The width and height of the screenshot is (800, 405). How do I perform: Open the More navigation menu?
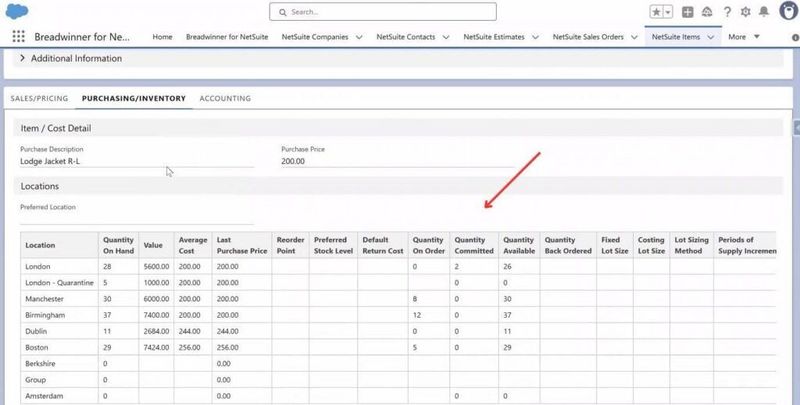pyautogui.click(x=744, y=37)
